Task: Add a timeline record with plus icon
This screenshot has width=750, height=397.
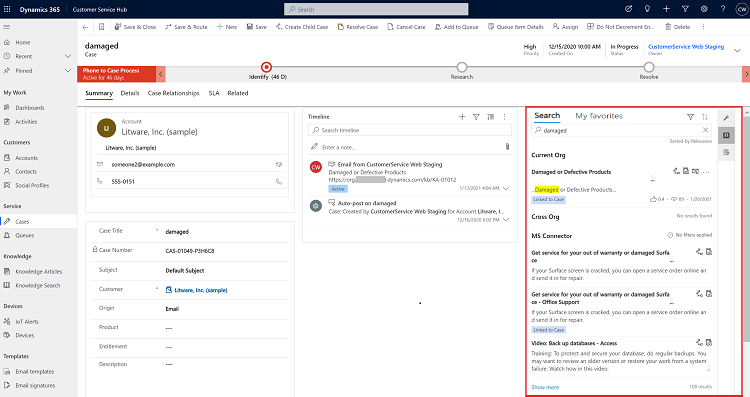Action: pyautogui.click(x=462, y=117)
